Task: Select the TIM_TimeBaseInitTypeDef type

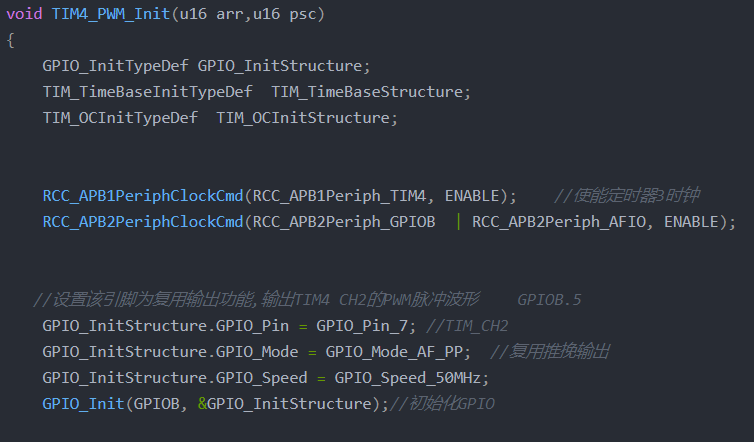Action: [147, 92]
